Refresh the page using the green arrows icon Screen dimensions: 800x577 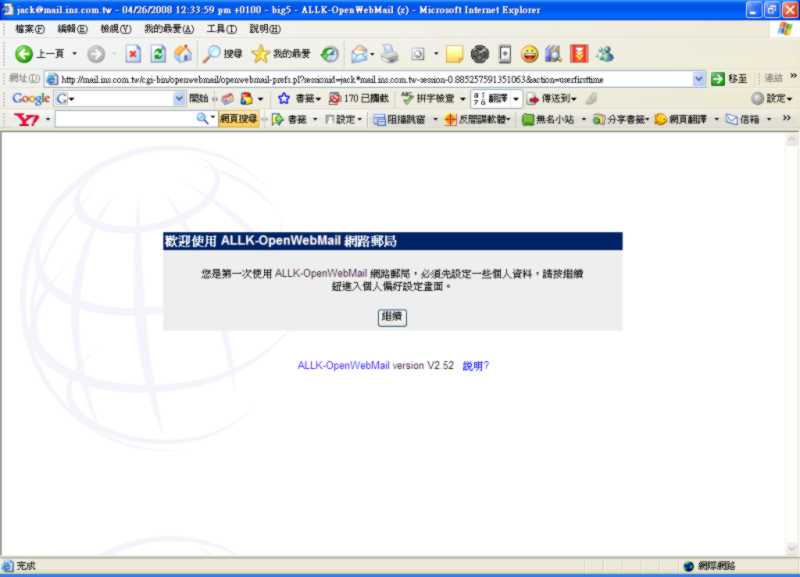(158, 54)
